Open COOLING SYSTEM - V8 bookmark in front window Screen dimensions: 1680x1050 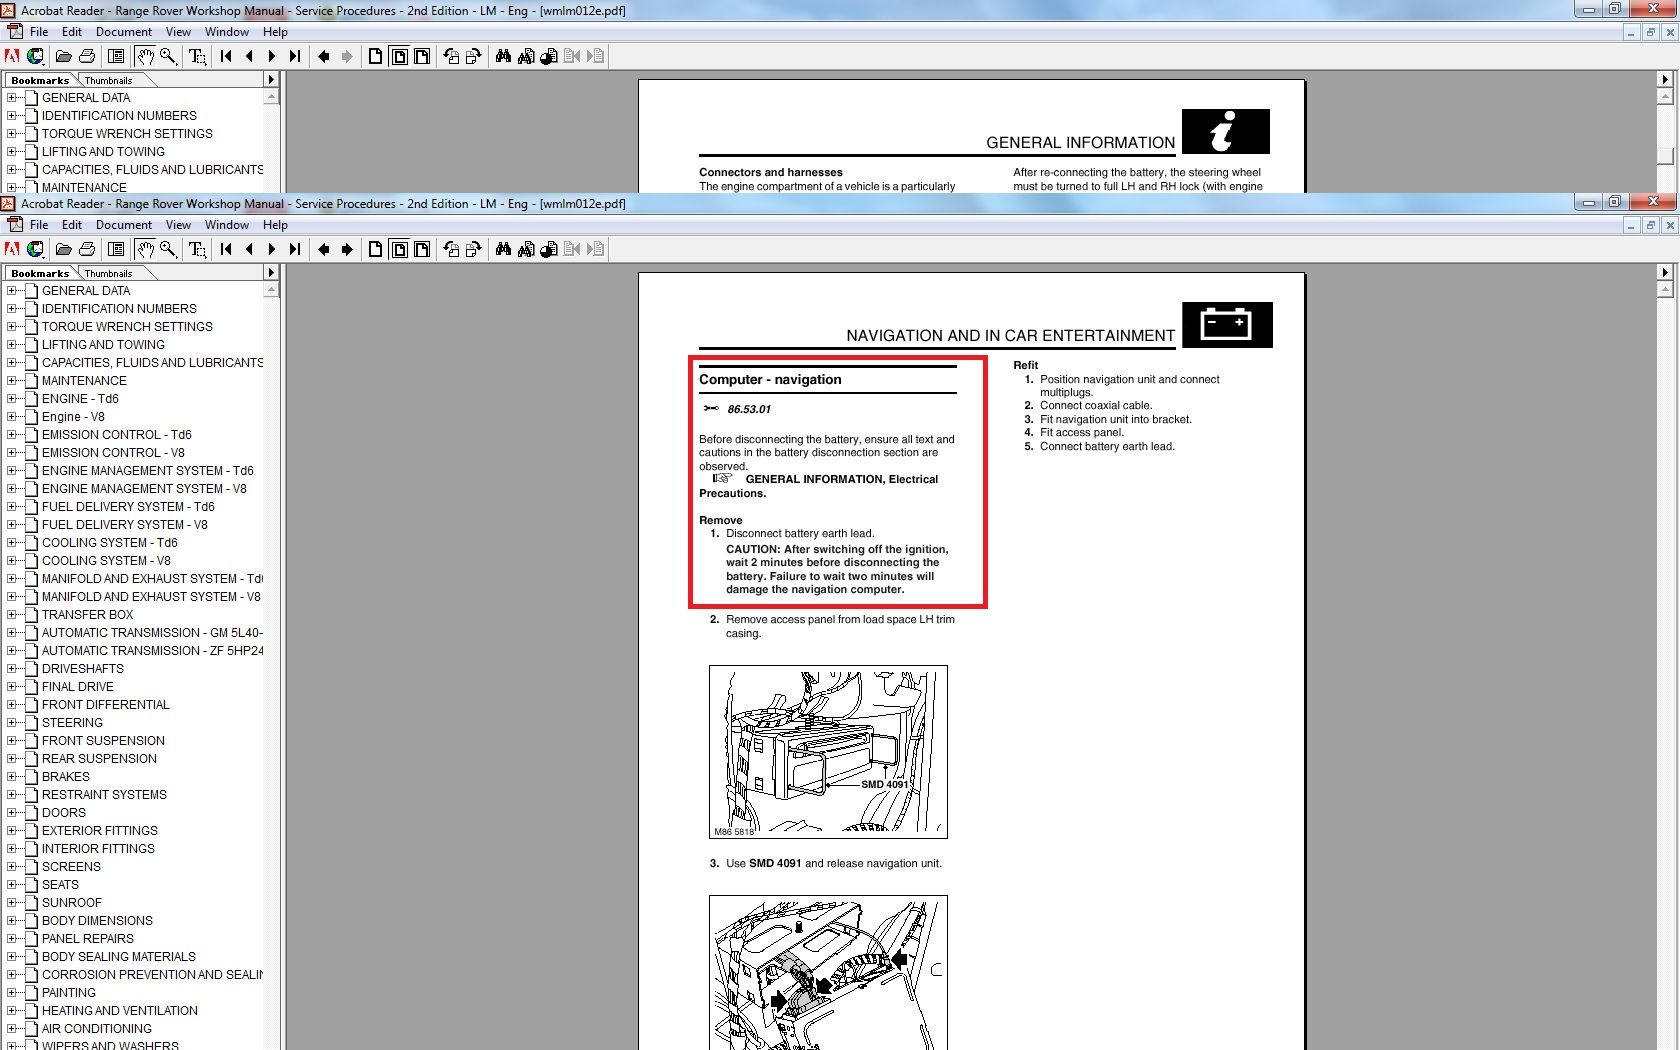pyautogui.click(x=106, y=561)
